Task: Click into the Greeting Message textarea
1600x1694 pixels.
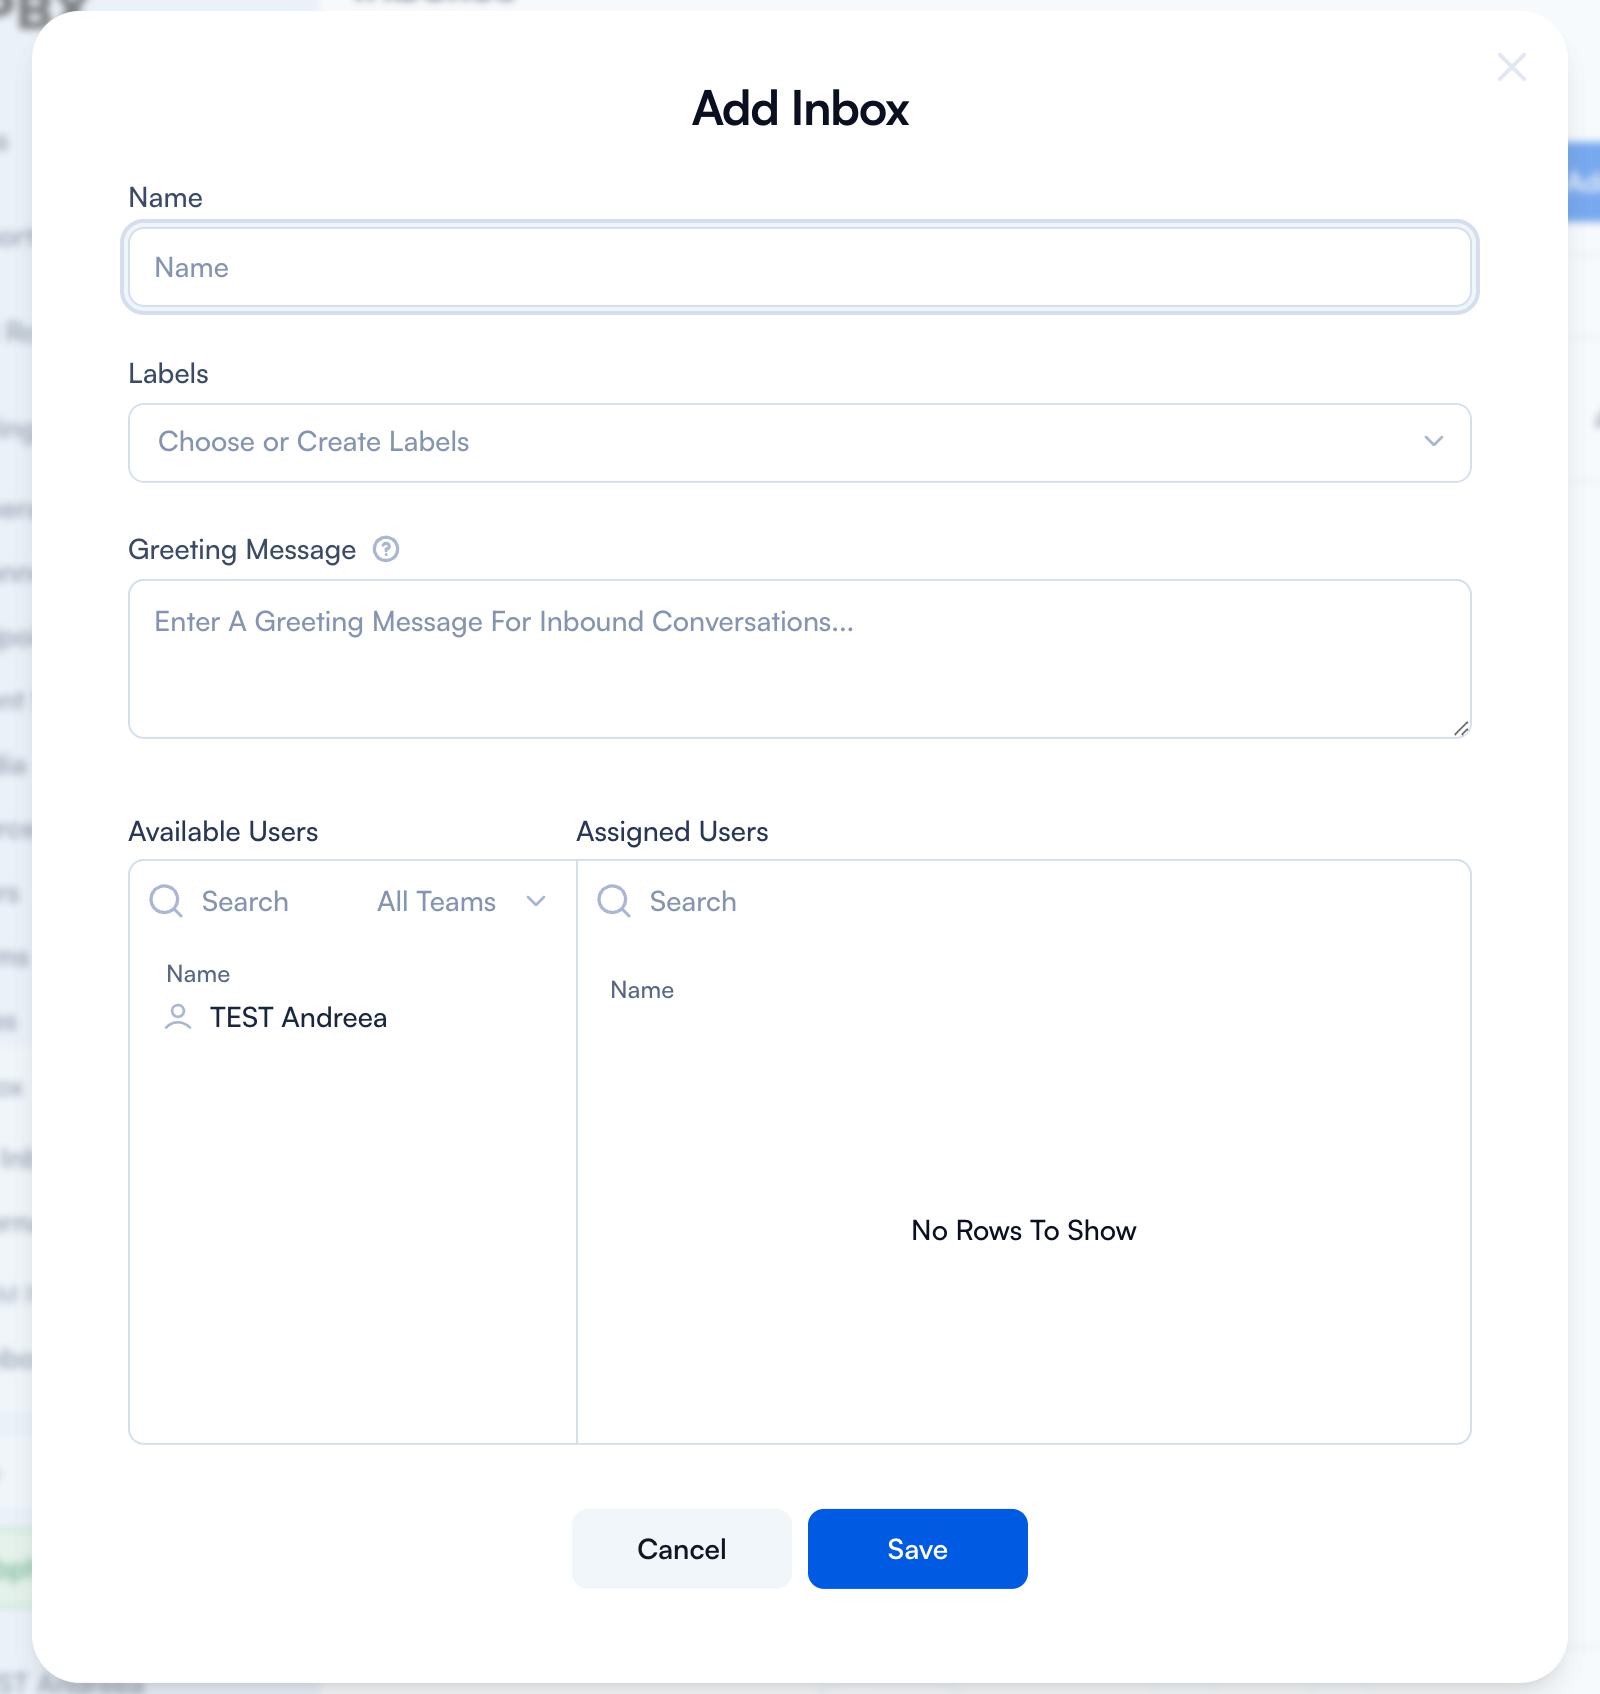Action: pos(800,660)
